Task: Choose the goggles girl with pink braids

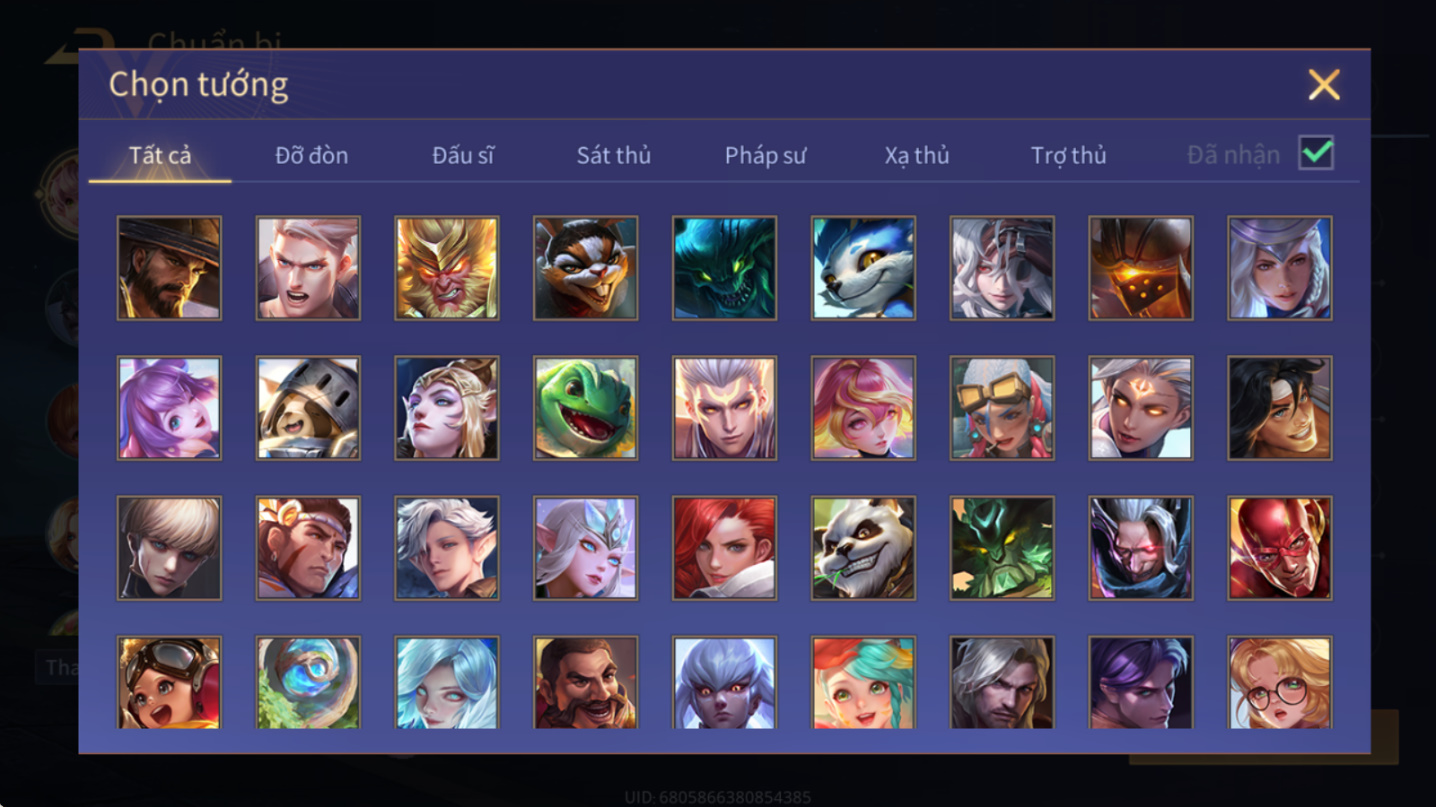Action: (1002, 408)
